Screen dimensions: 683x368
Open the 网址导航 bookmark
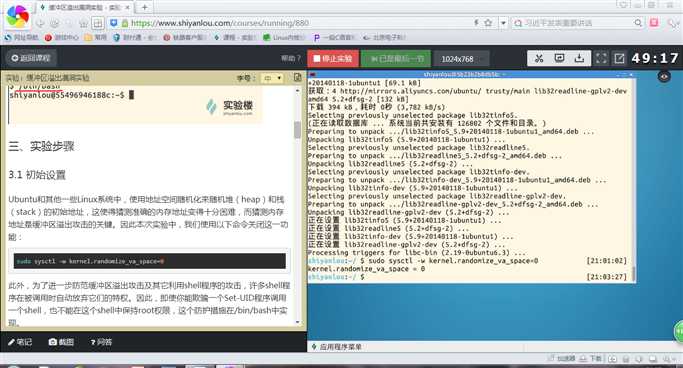coord(21,37)
